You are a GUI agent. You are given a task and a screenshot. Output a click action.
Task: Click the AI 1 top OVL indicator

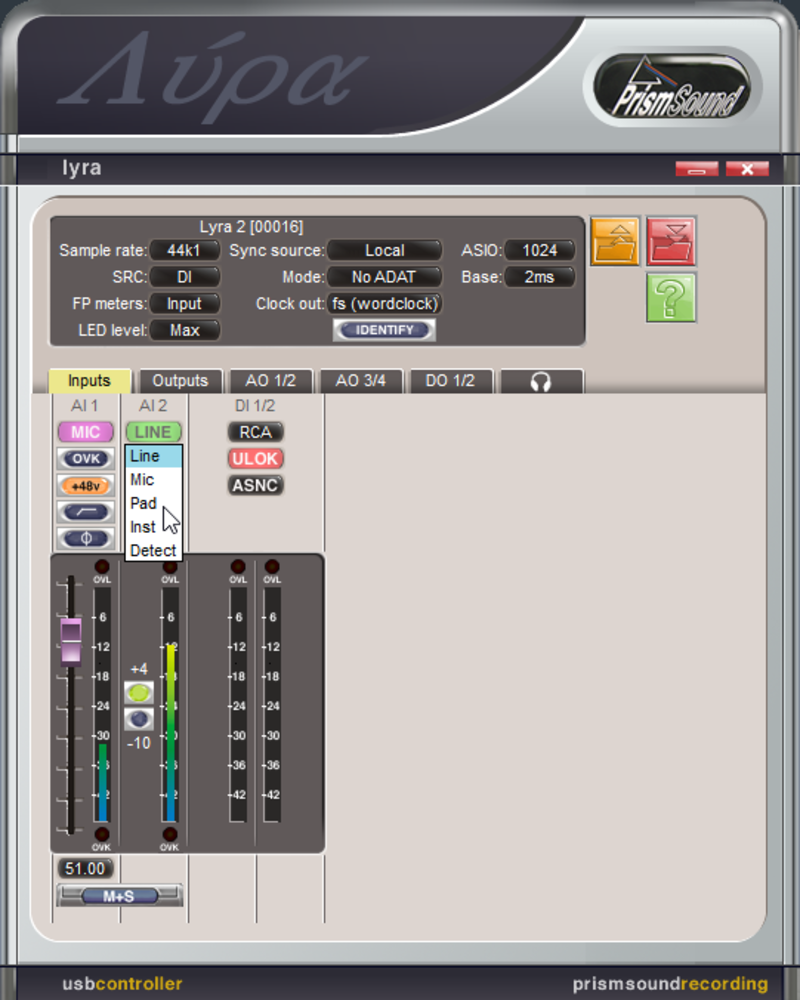[101, 567]
